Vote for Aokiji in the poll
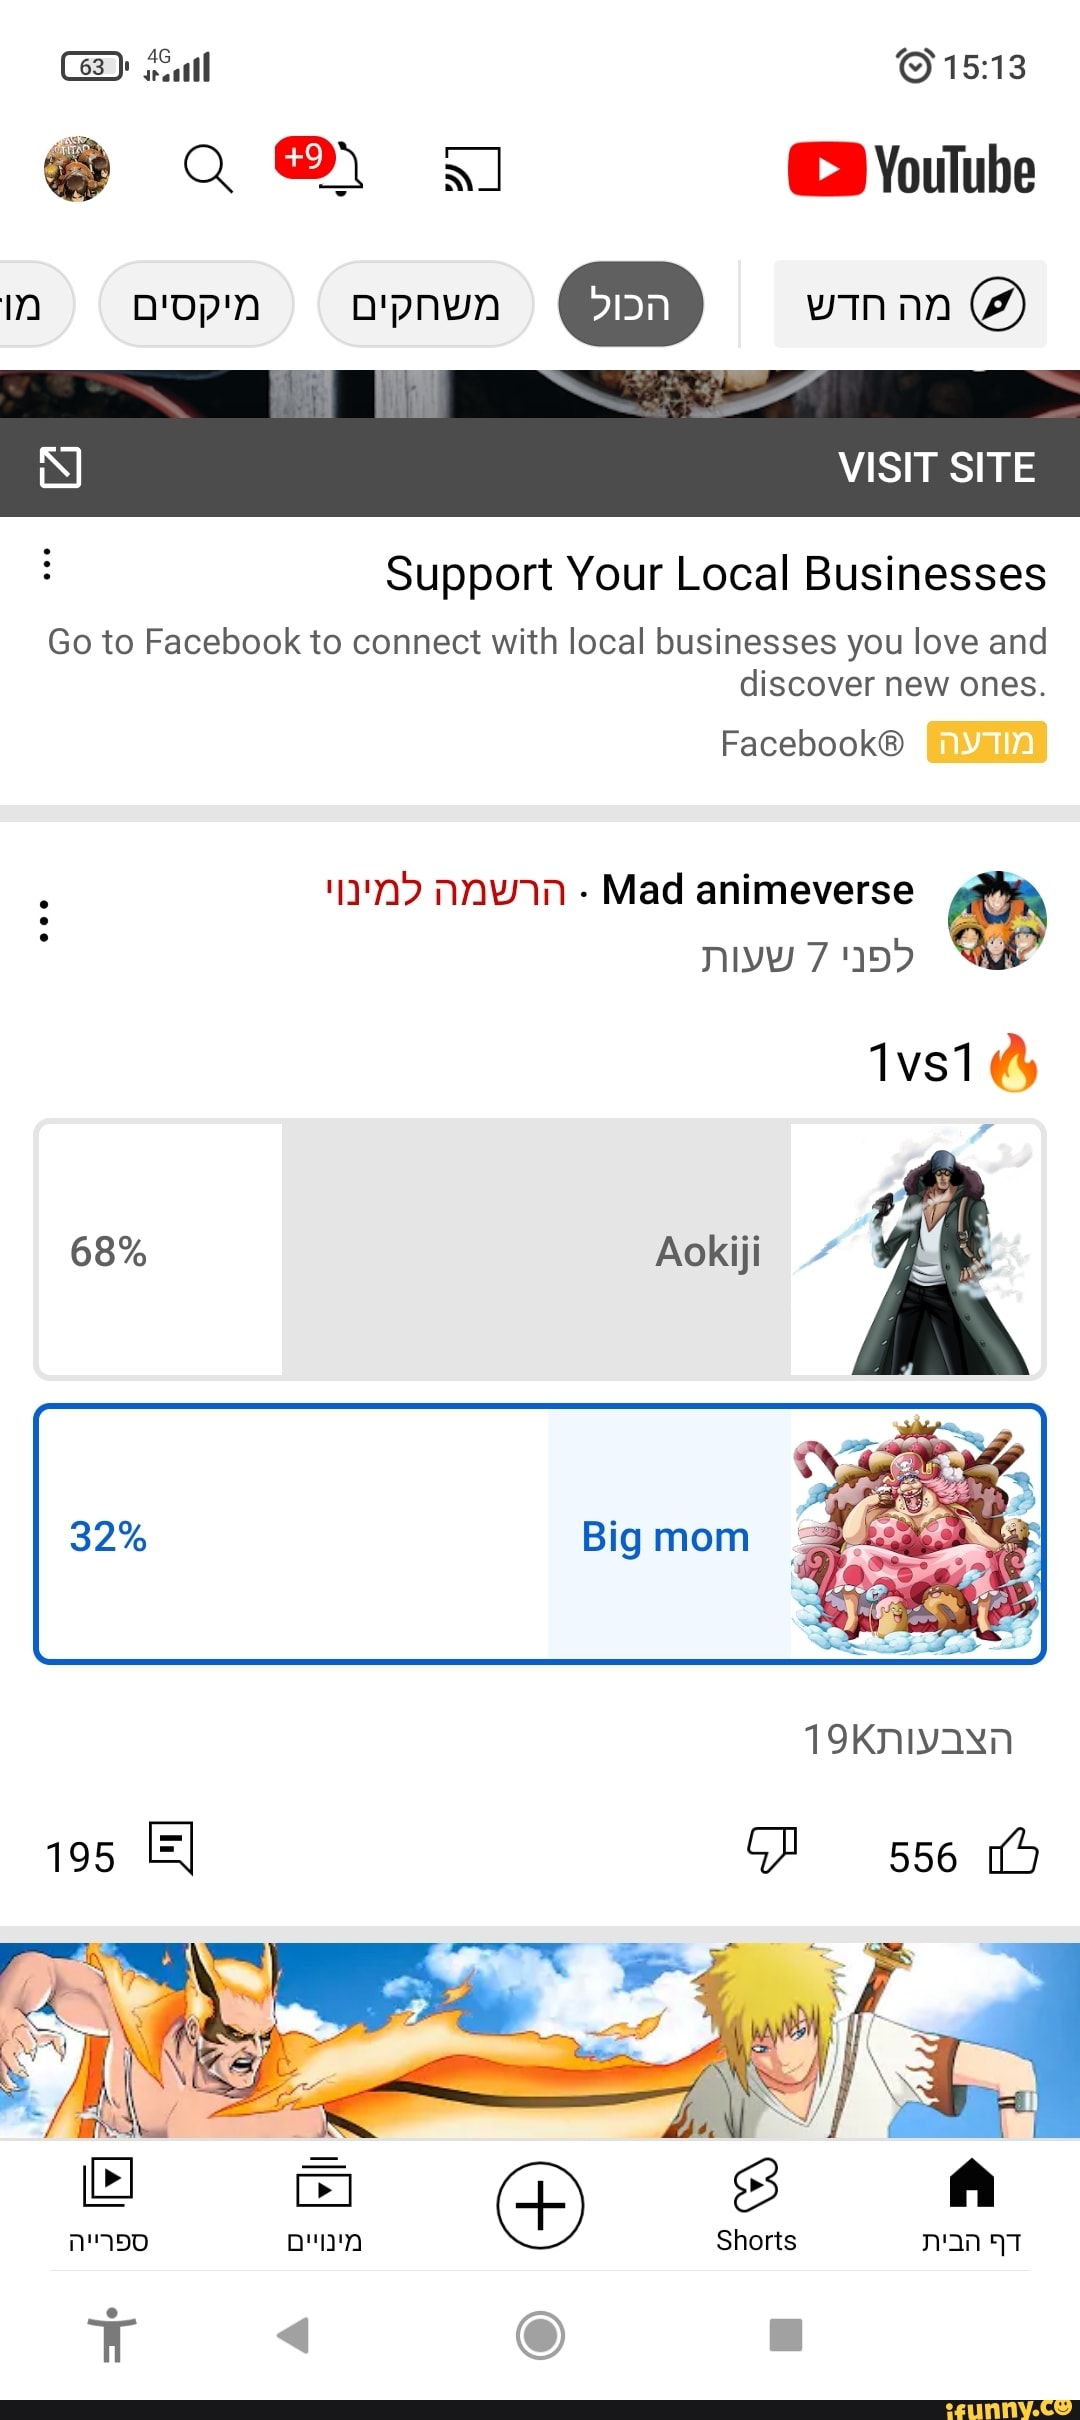 (540, 1250)
